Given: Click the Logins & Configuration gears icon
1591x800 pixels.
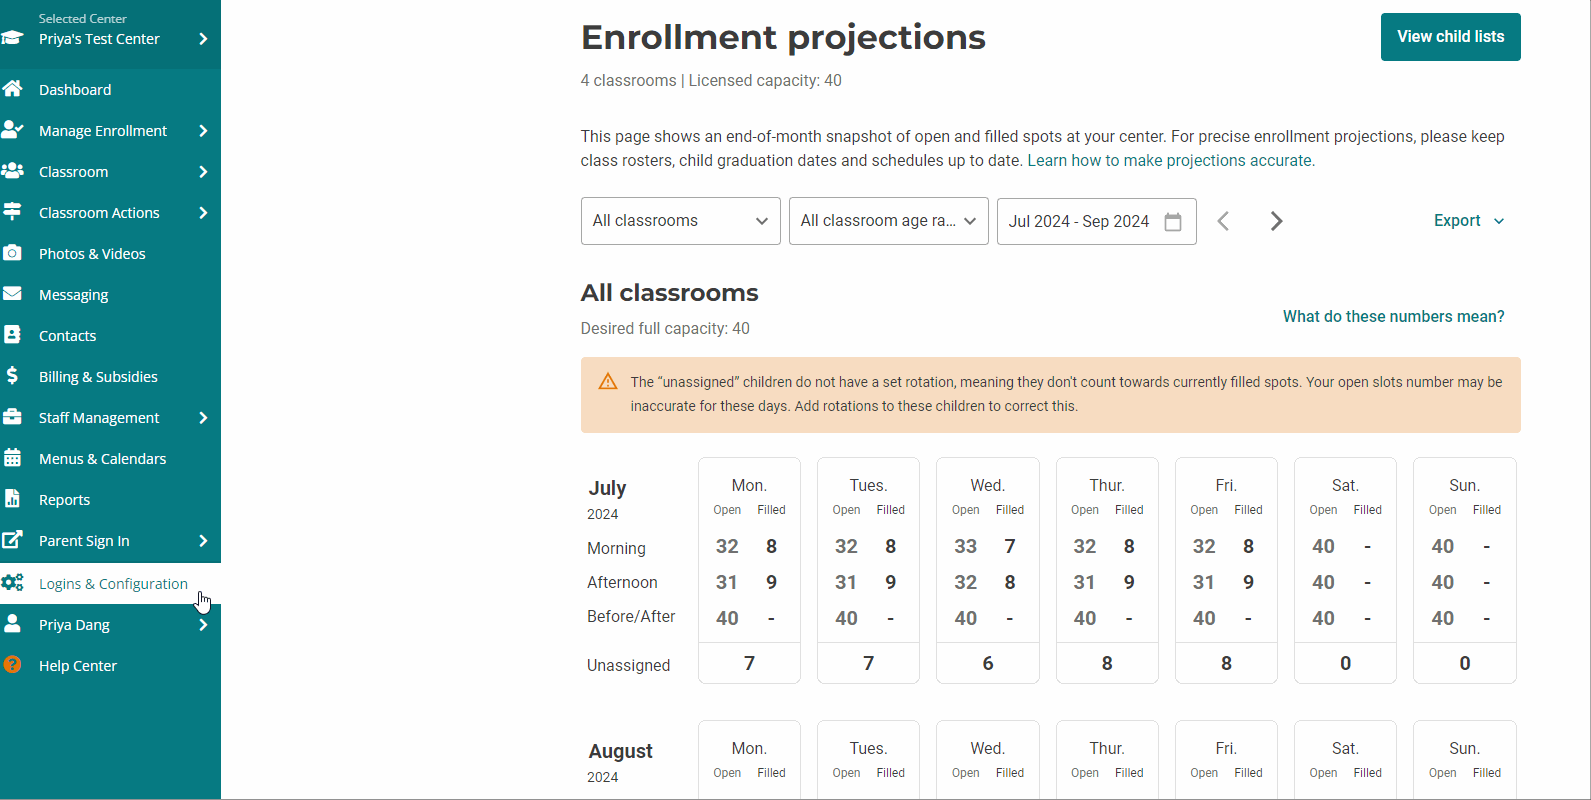Looking at the screenshot, I should pos(12,583).
